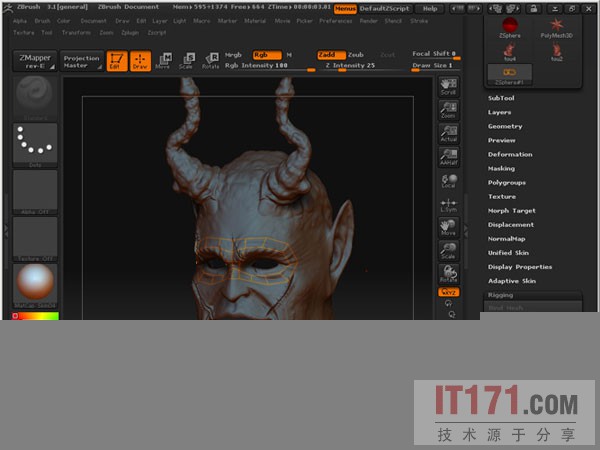Activate the Edit mode button
The image size is (600, 450).
[117, 61]
